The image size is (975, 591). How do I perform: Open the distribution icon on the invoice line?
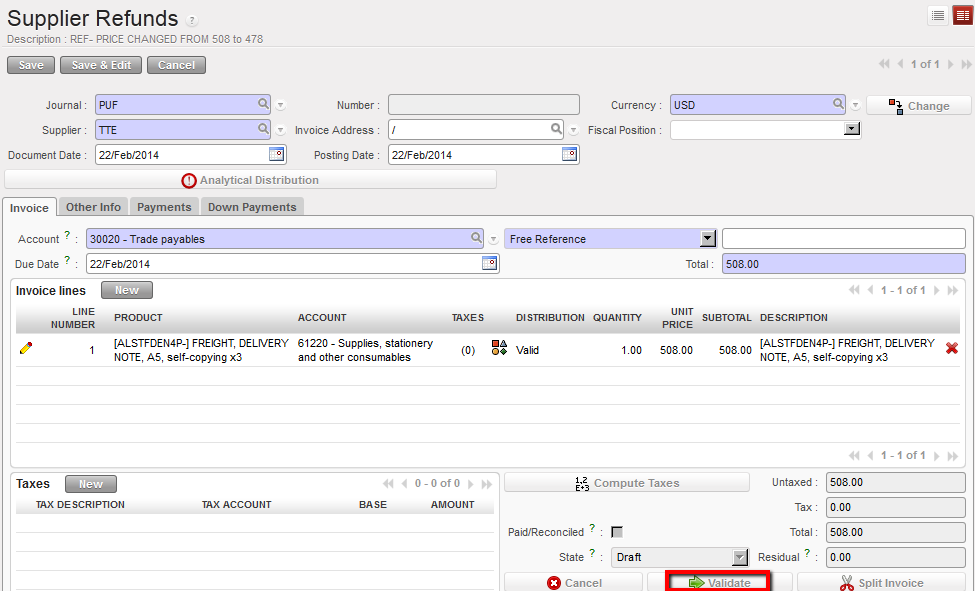click(x=499, y=349)
